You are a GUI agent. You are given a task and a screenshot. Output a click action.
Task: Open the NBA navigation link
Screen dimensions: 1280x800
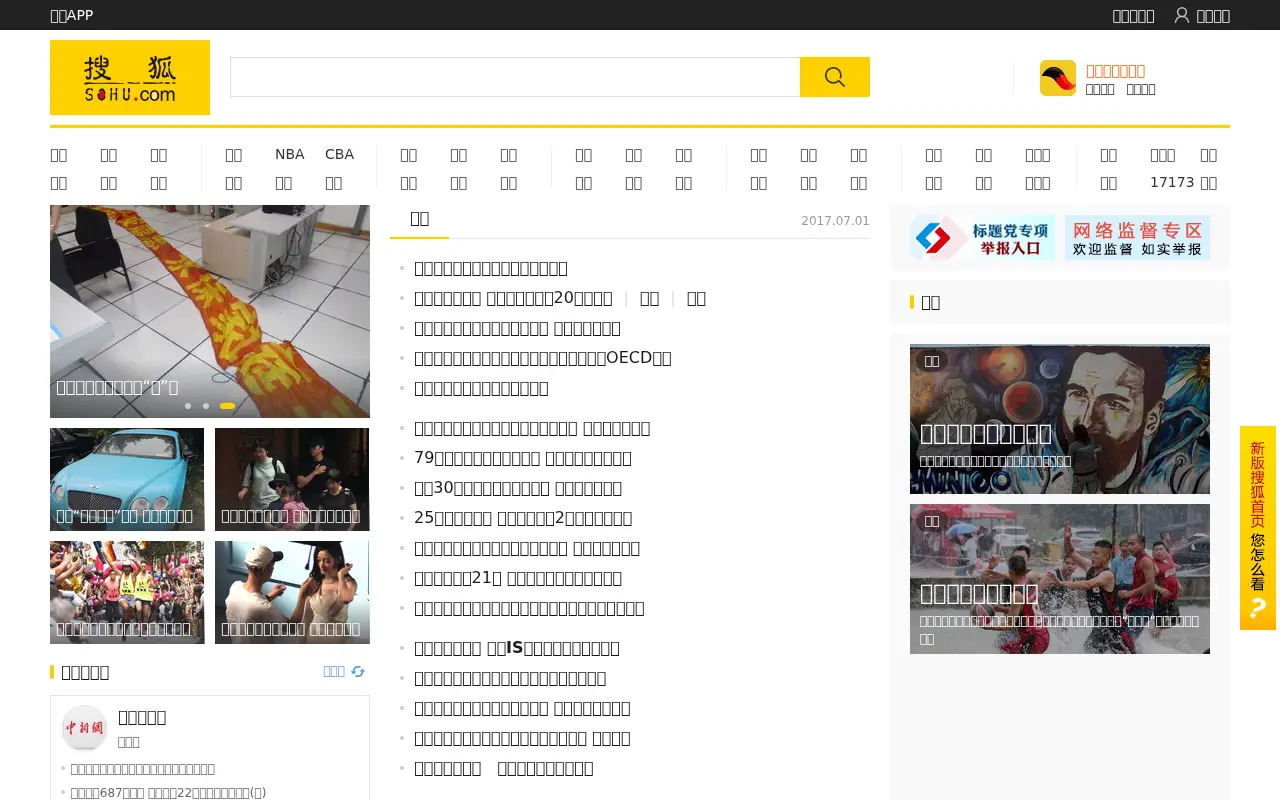pyautogui.click(x=290, y=154)
